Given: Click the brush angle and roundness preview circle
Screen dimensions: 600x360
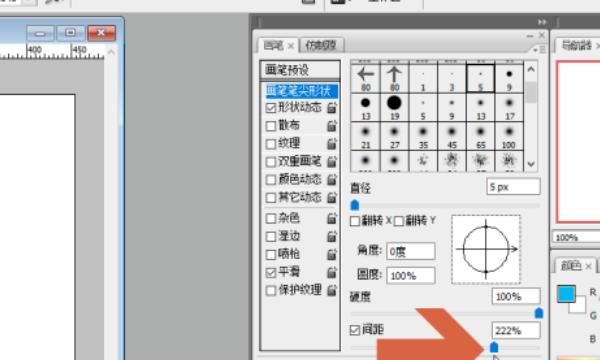Looking at the screenshot, I should tap(486, 249).
